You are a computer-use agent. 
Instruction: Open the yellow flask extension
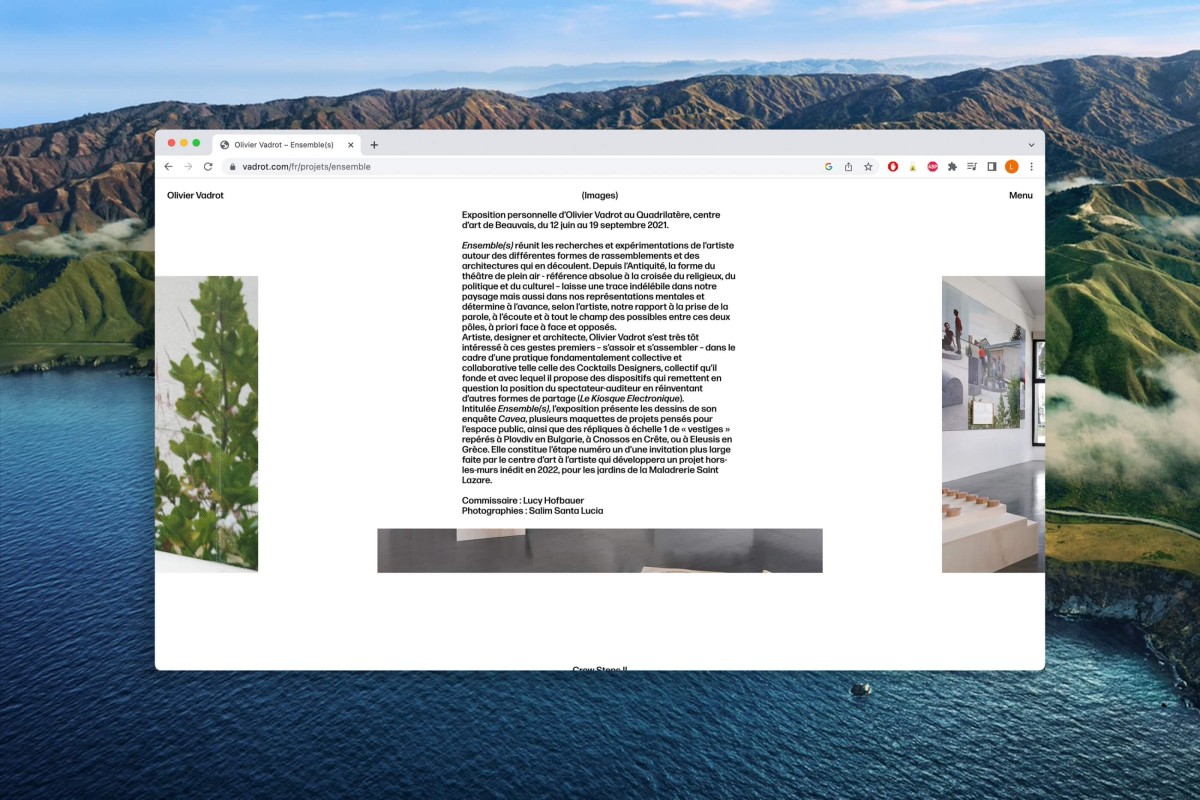(x=913, y=167)
